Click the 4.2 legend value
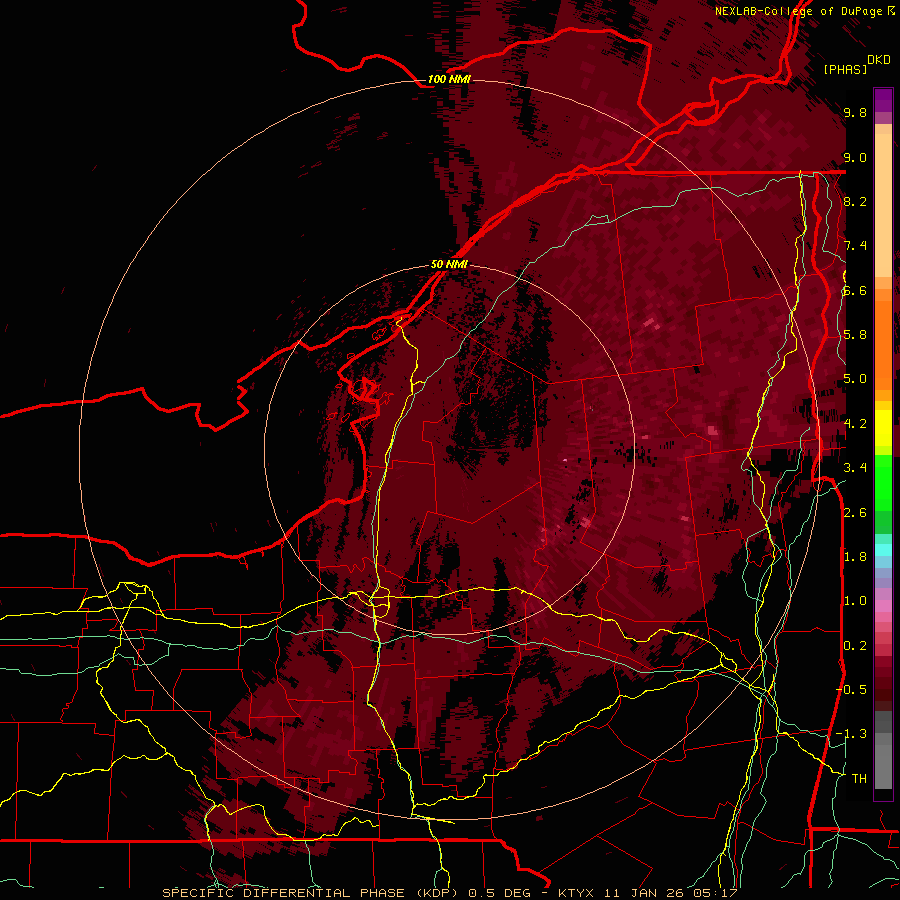The image size is (900, 900). [x=855, y=424]
